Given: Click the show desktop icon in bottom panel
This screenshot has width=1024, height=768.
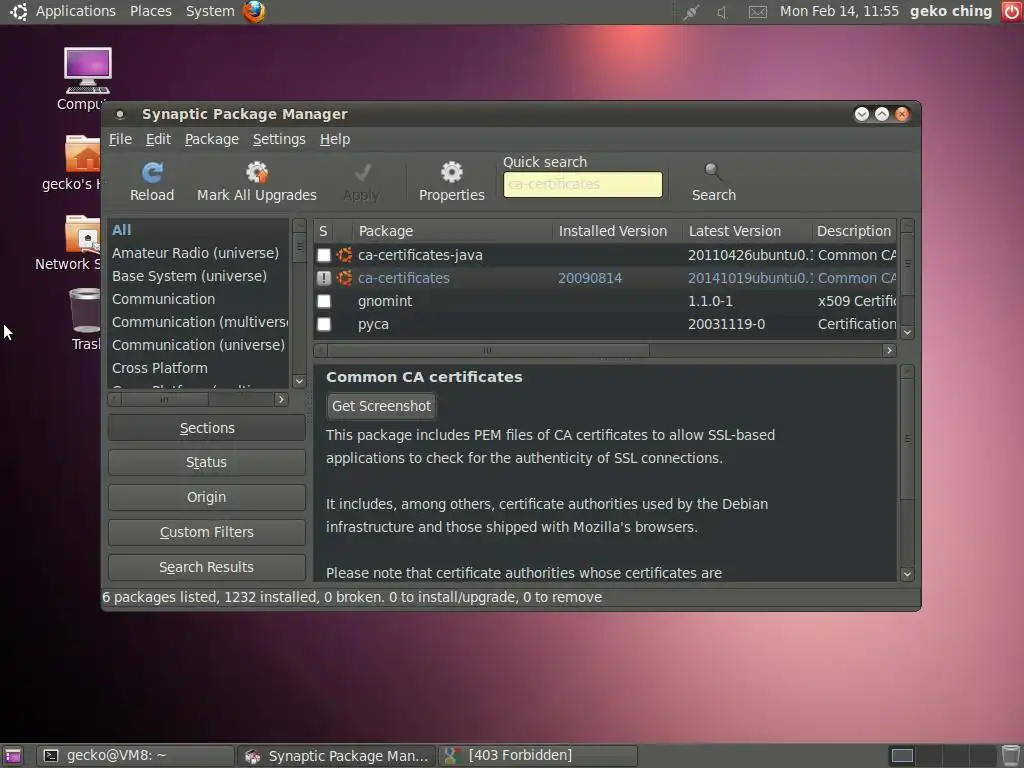Looking at the screenshot, I should click(12, 756).
